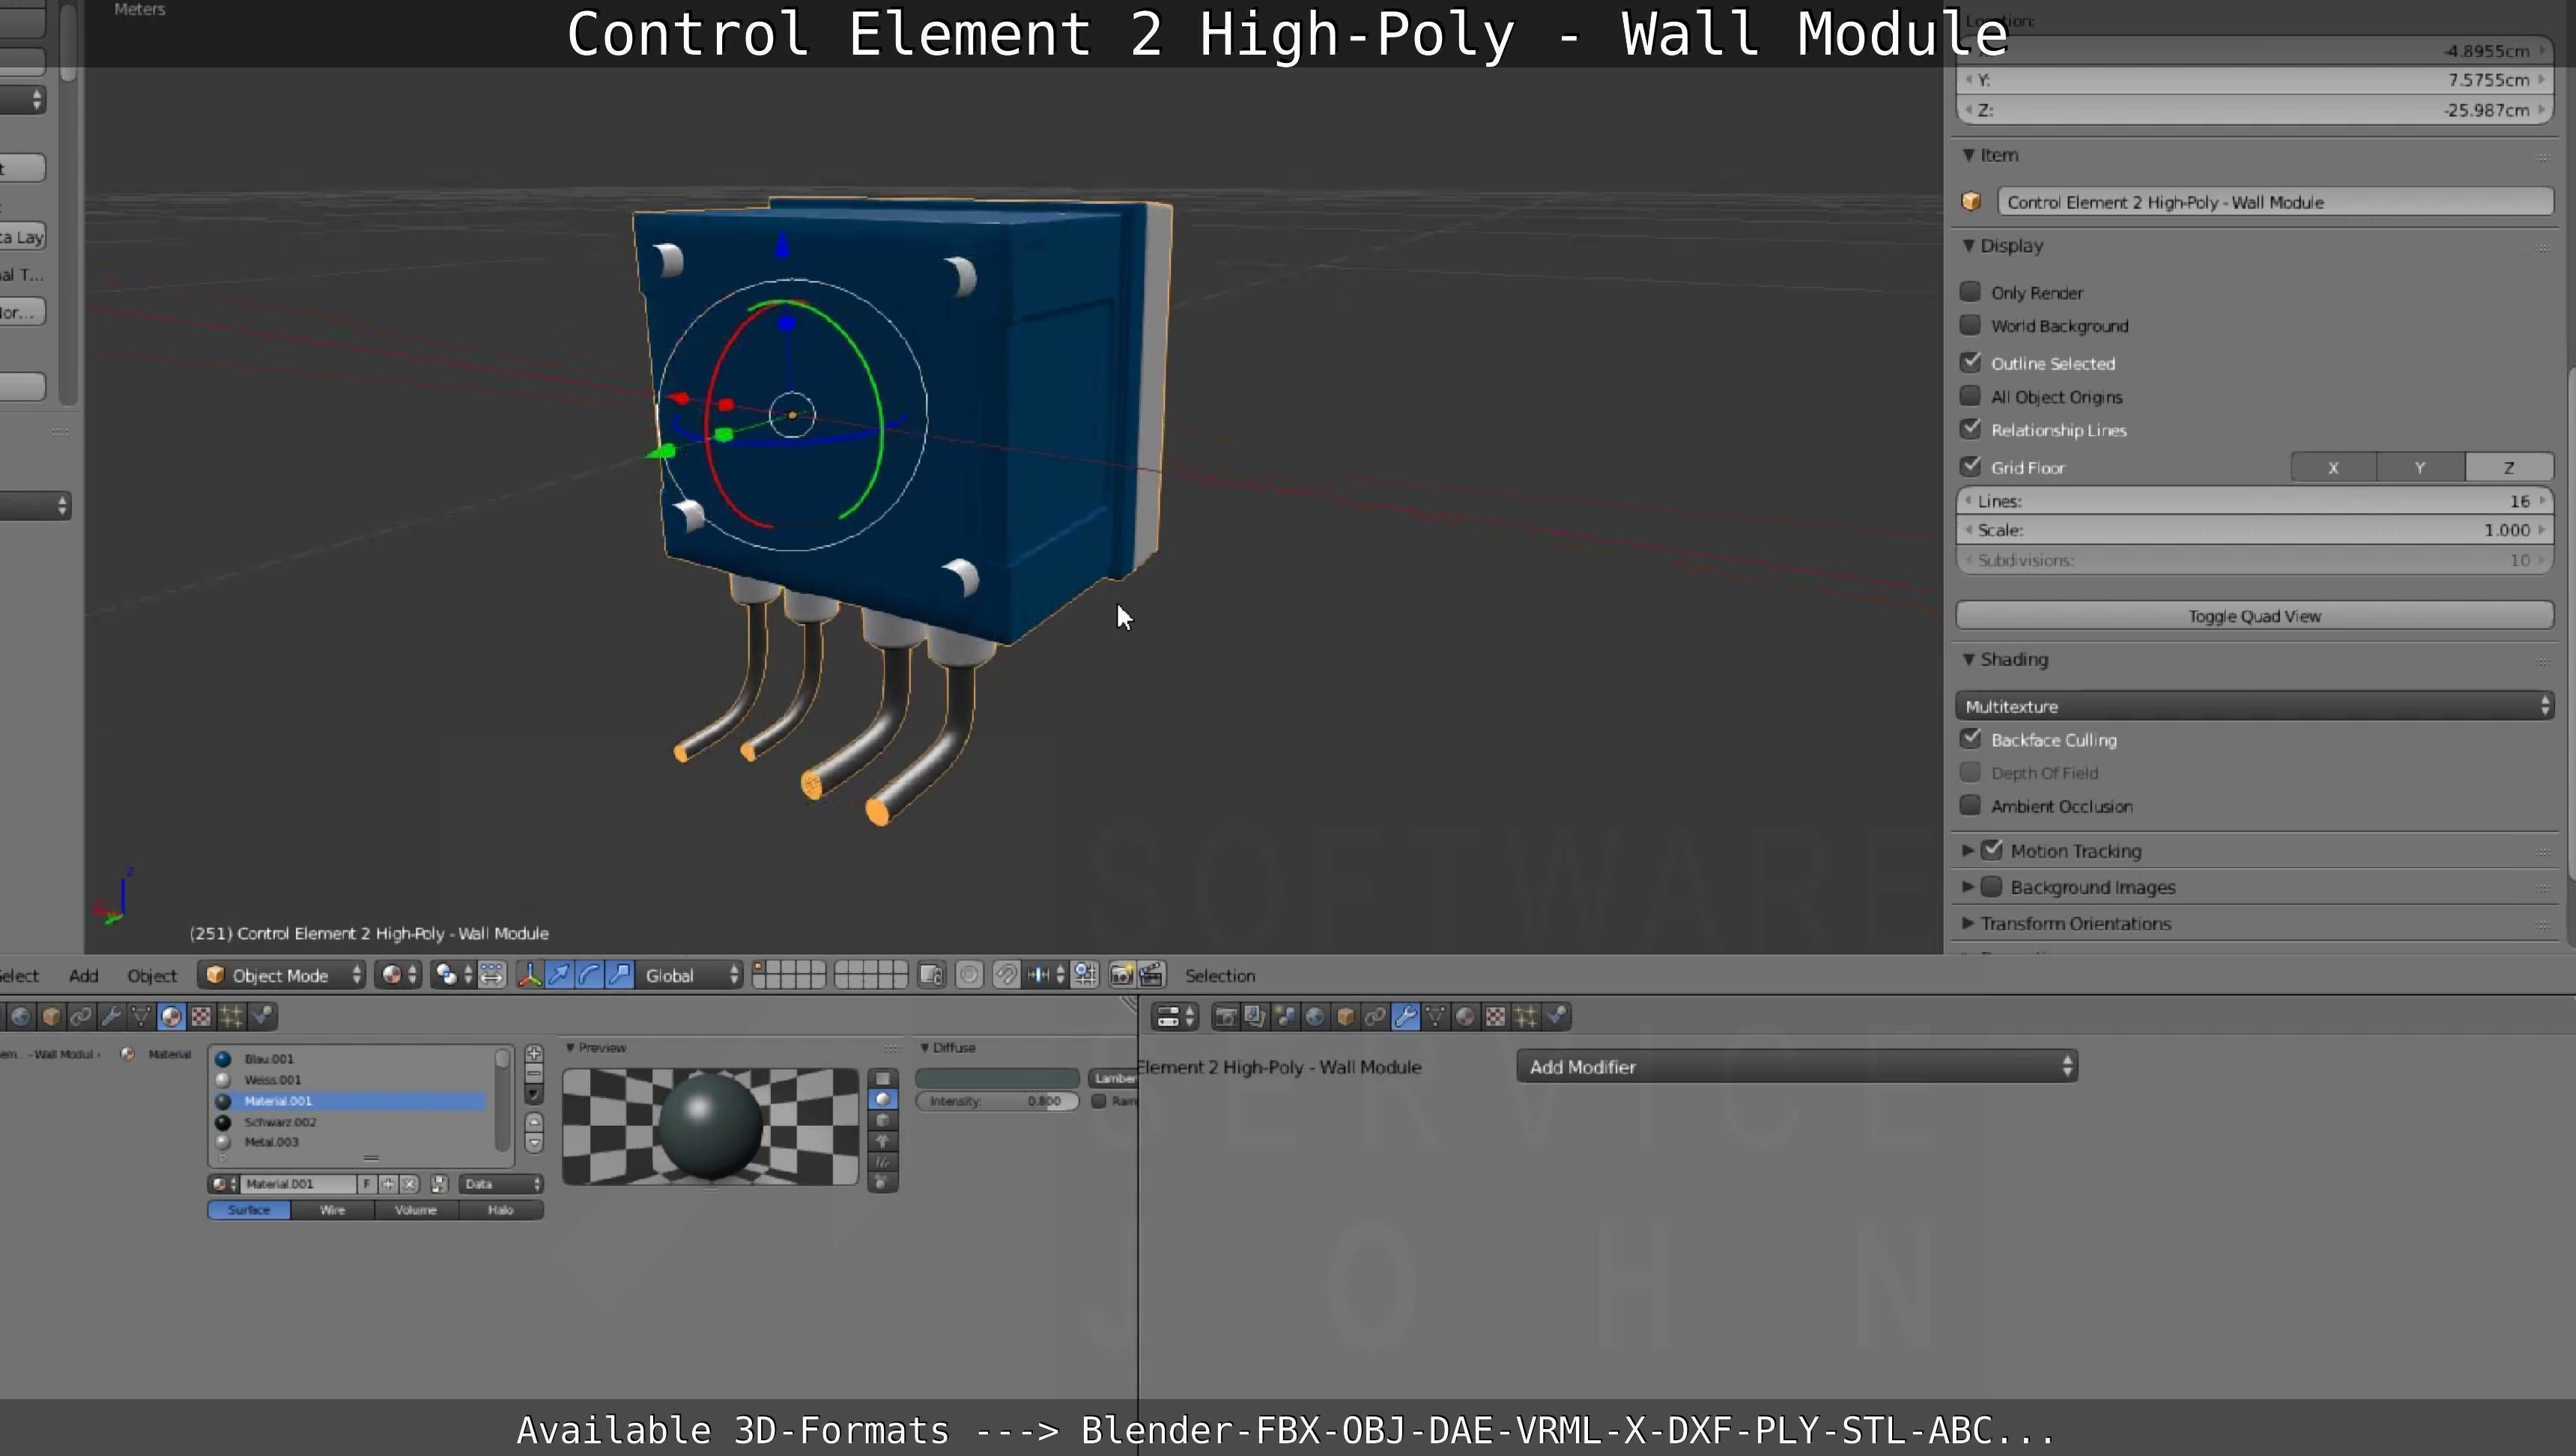
Task: Toggle the Z grid axis button
Action: (x=2508, y=467)
